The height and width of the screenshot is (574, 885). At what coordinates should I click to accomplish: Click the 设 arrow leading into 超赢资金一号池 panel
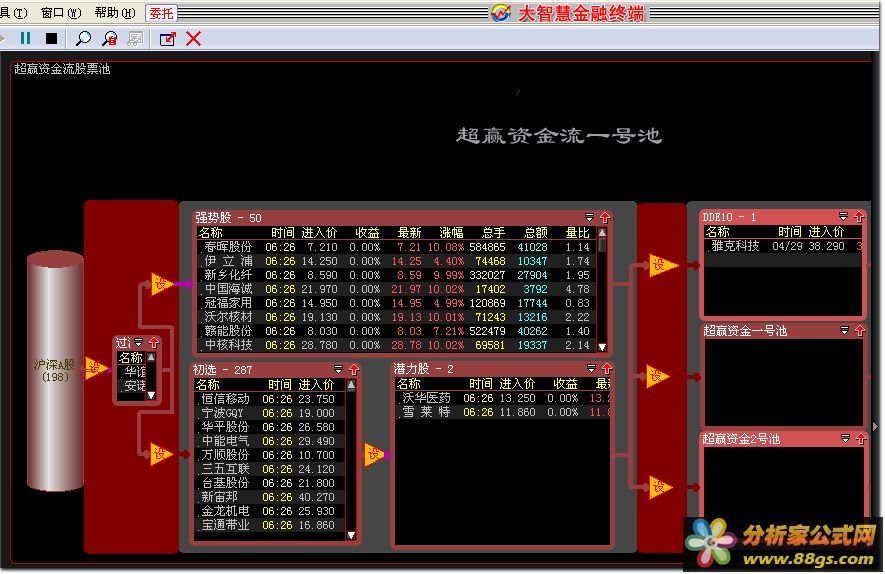click(x=658, y=376)
